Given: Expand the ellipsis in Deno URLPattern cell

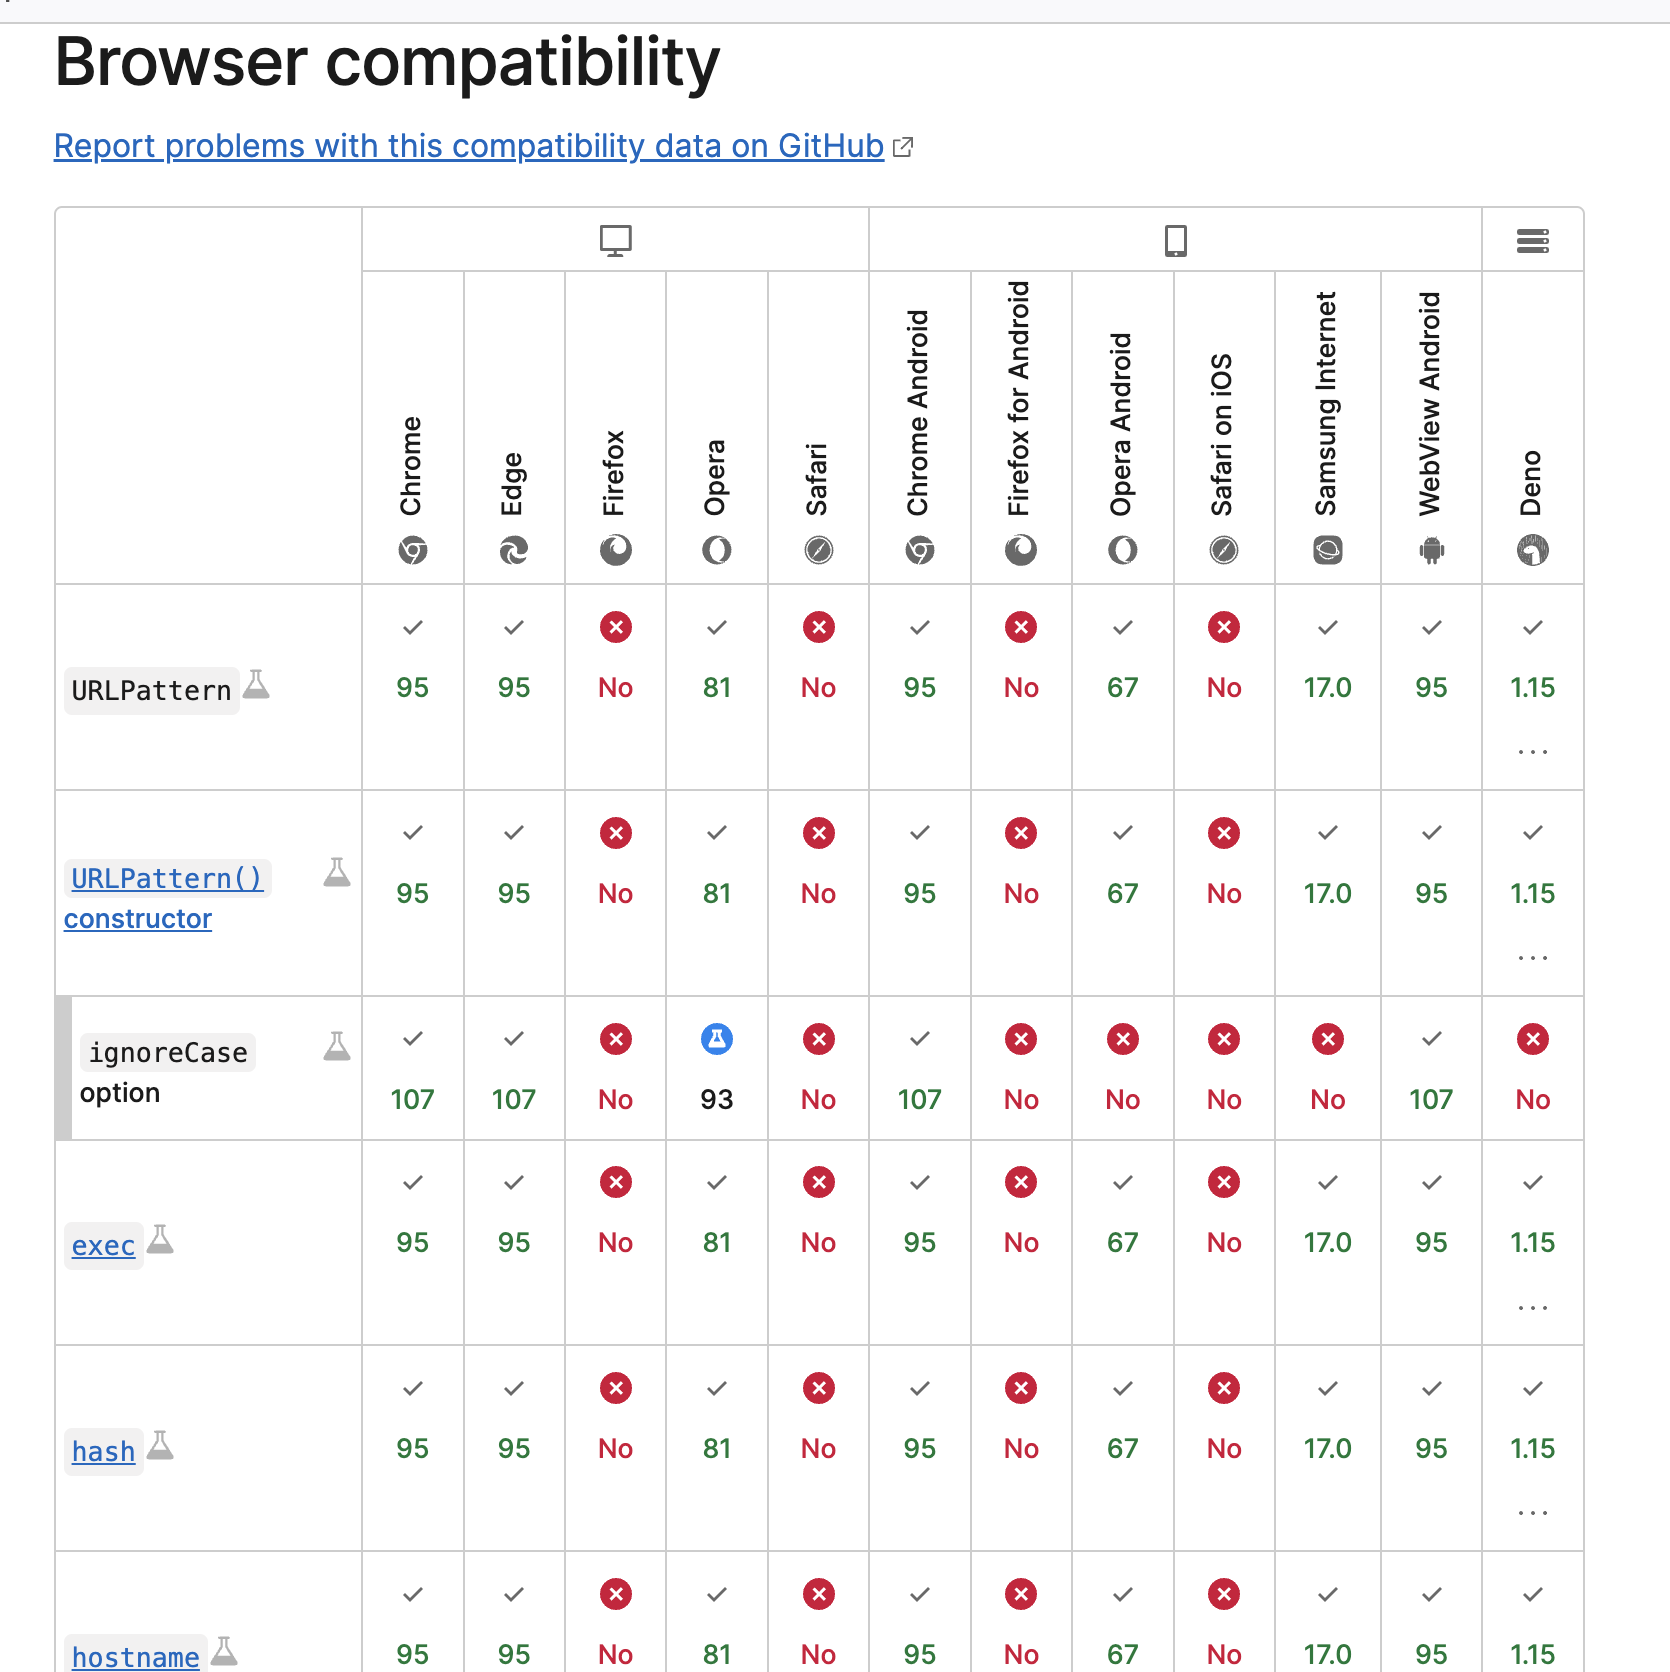Looking at the screenshot, I should coord(1531,751).
